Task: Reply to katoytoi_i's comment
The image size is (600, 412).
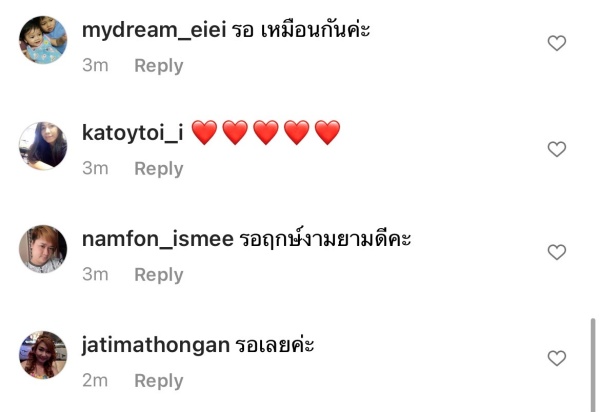Action: tap(159, 169)
